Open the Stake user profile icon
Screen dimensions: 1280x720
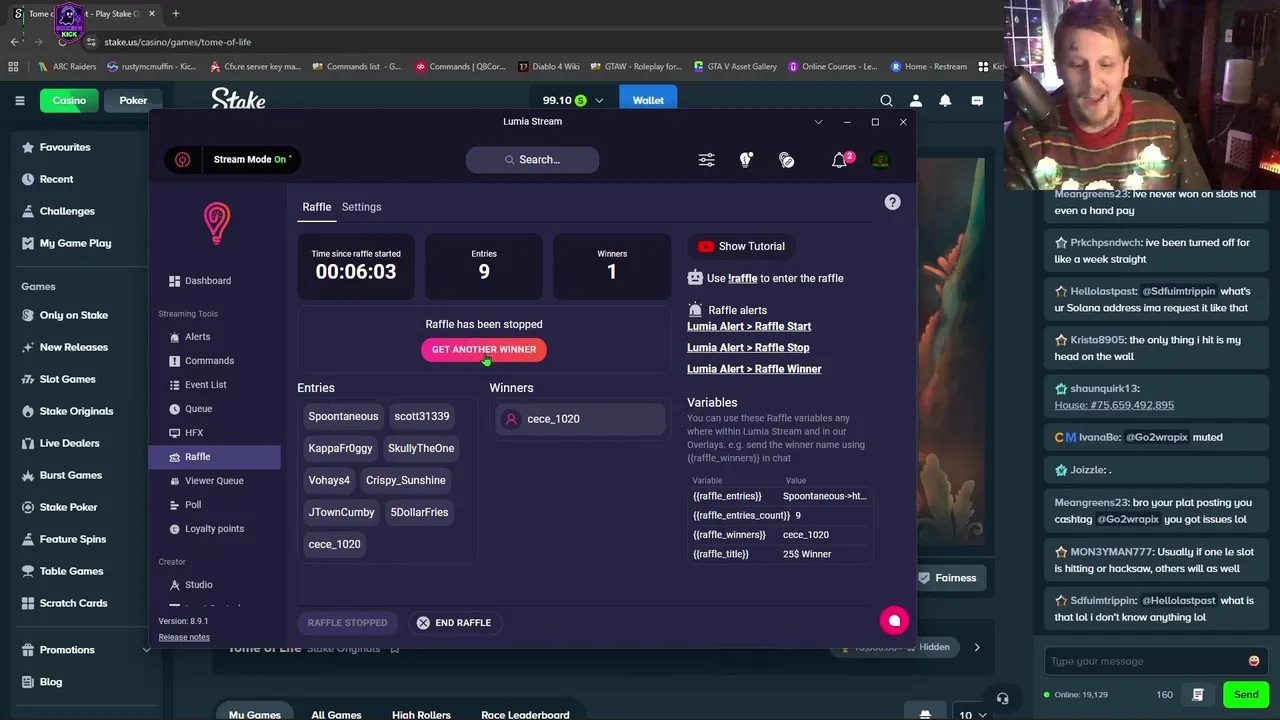915,100
